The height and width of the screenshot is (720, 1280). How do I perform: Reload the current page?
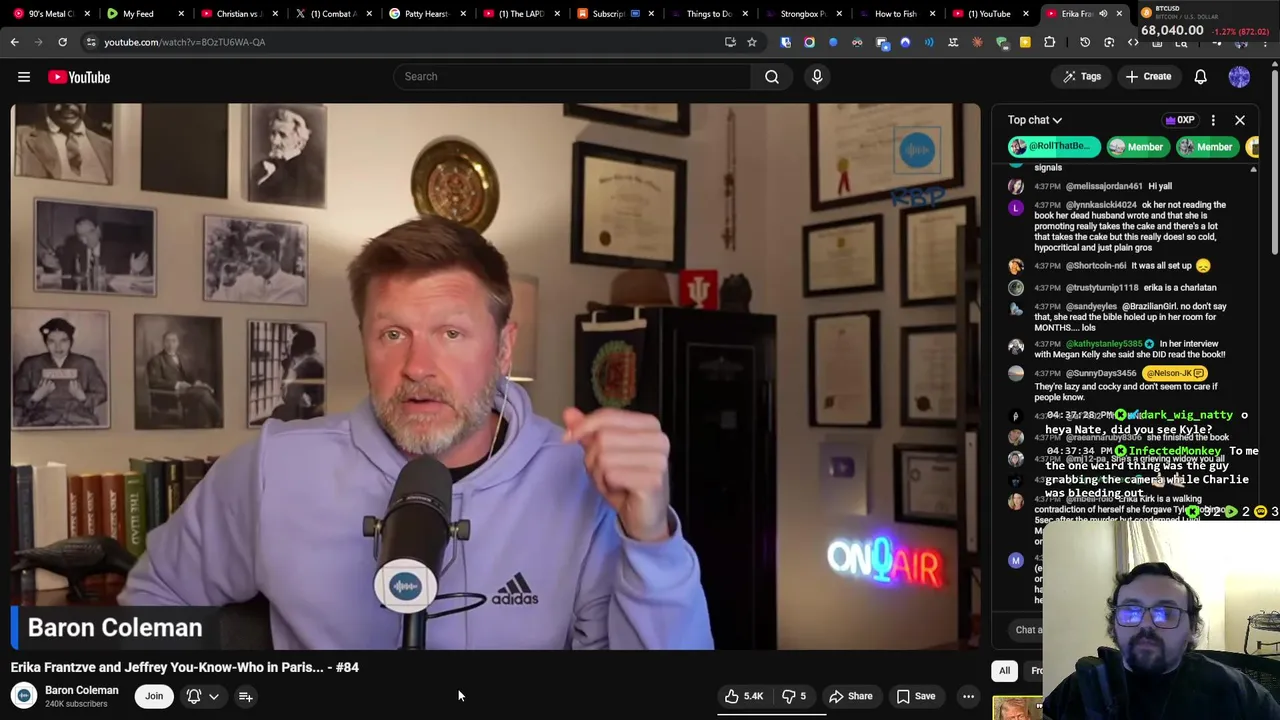[x=62, y=42]
